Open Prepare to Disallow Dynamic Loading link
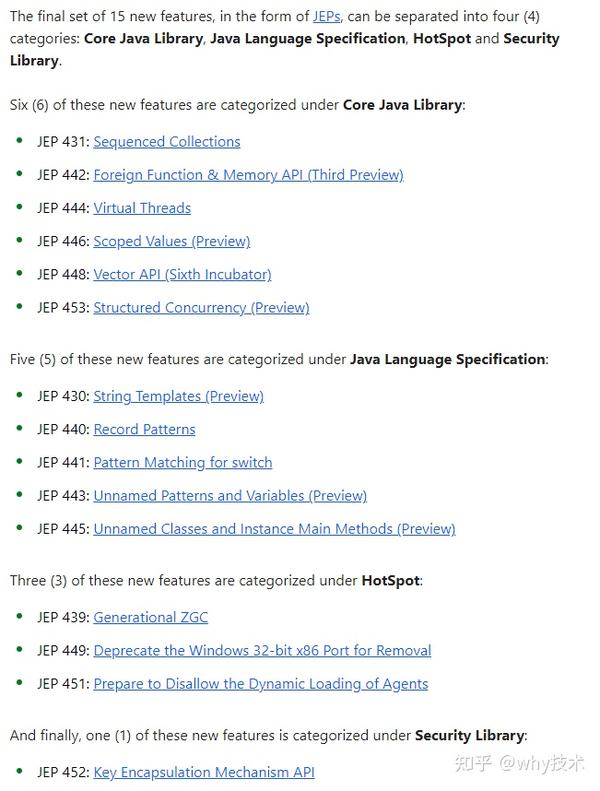Viewport: 600px width, 791px height. (260, 684)
